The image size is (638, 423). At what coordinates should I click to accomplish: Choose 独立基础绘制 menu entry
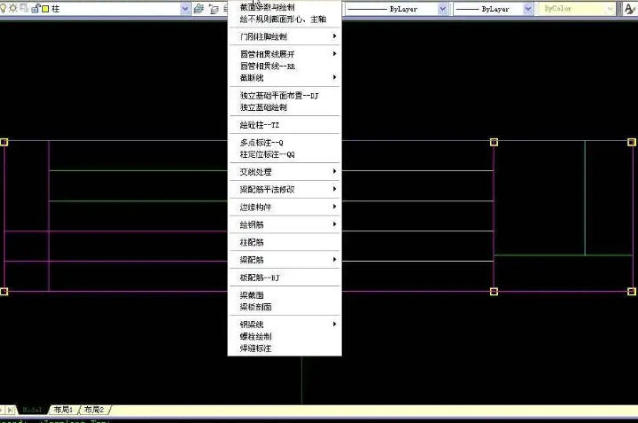(284, 107)
